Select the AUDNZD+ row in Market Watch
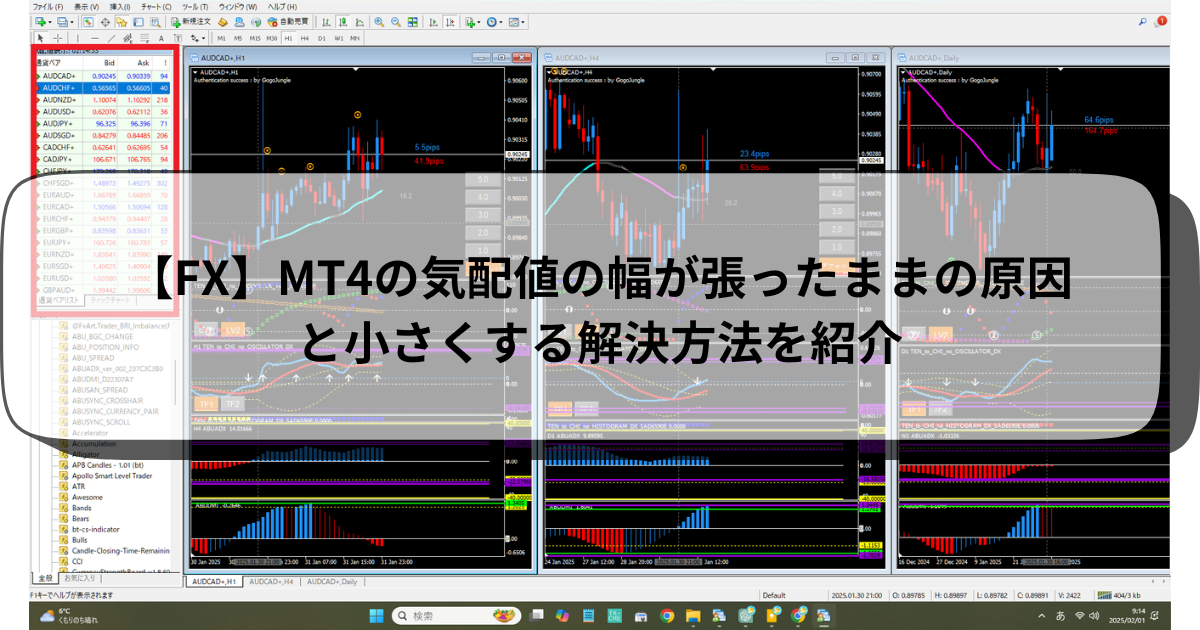The width and height of the screenshot is (1200, 630). [x=104, y=100]
